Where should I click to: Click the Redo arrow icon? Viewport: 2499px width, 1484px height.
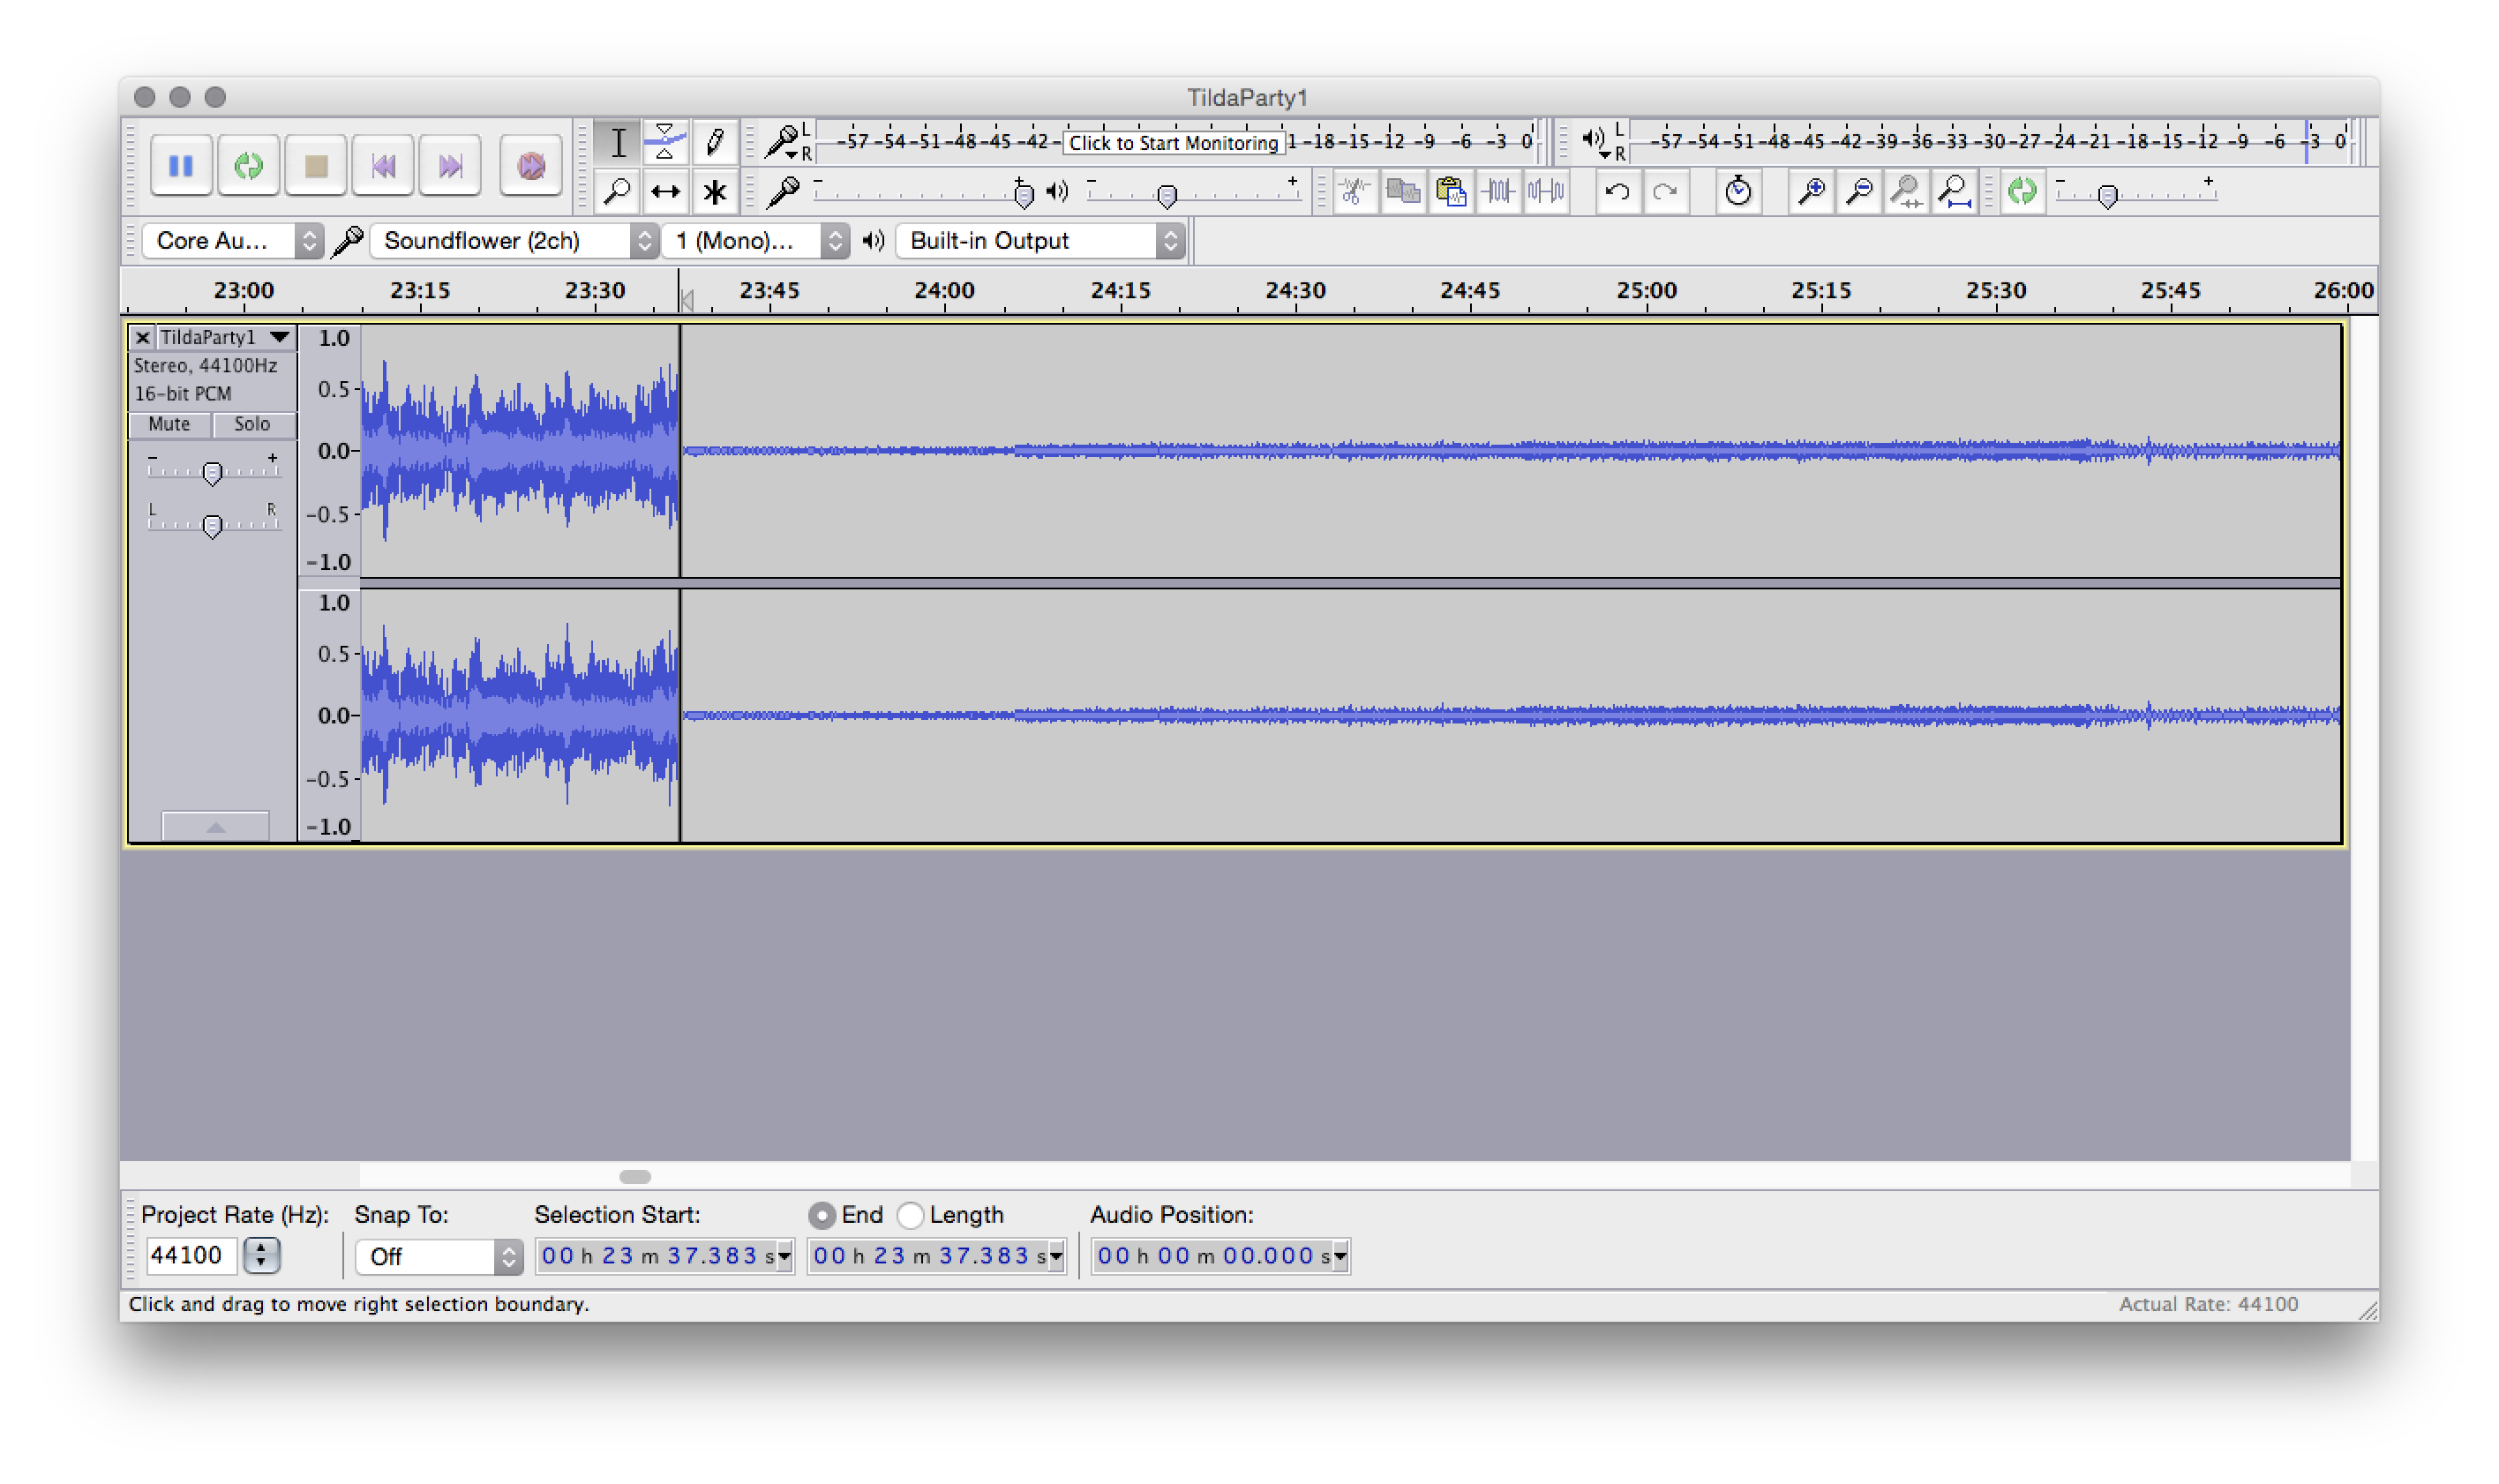(x=1666, y=191)
